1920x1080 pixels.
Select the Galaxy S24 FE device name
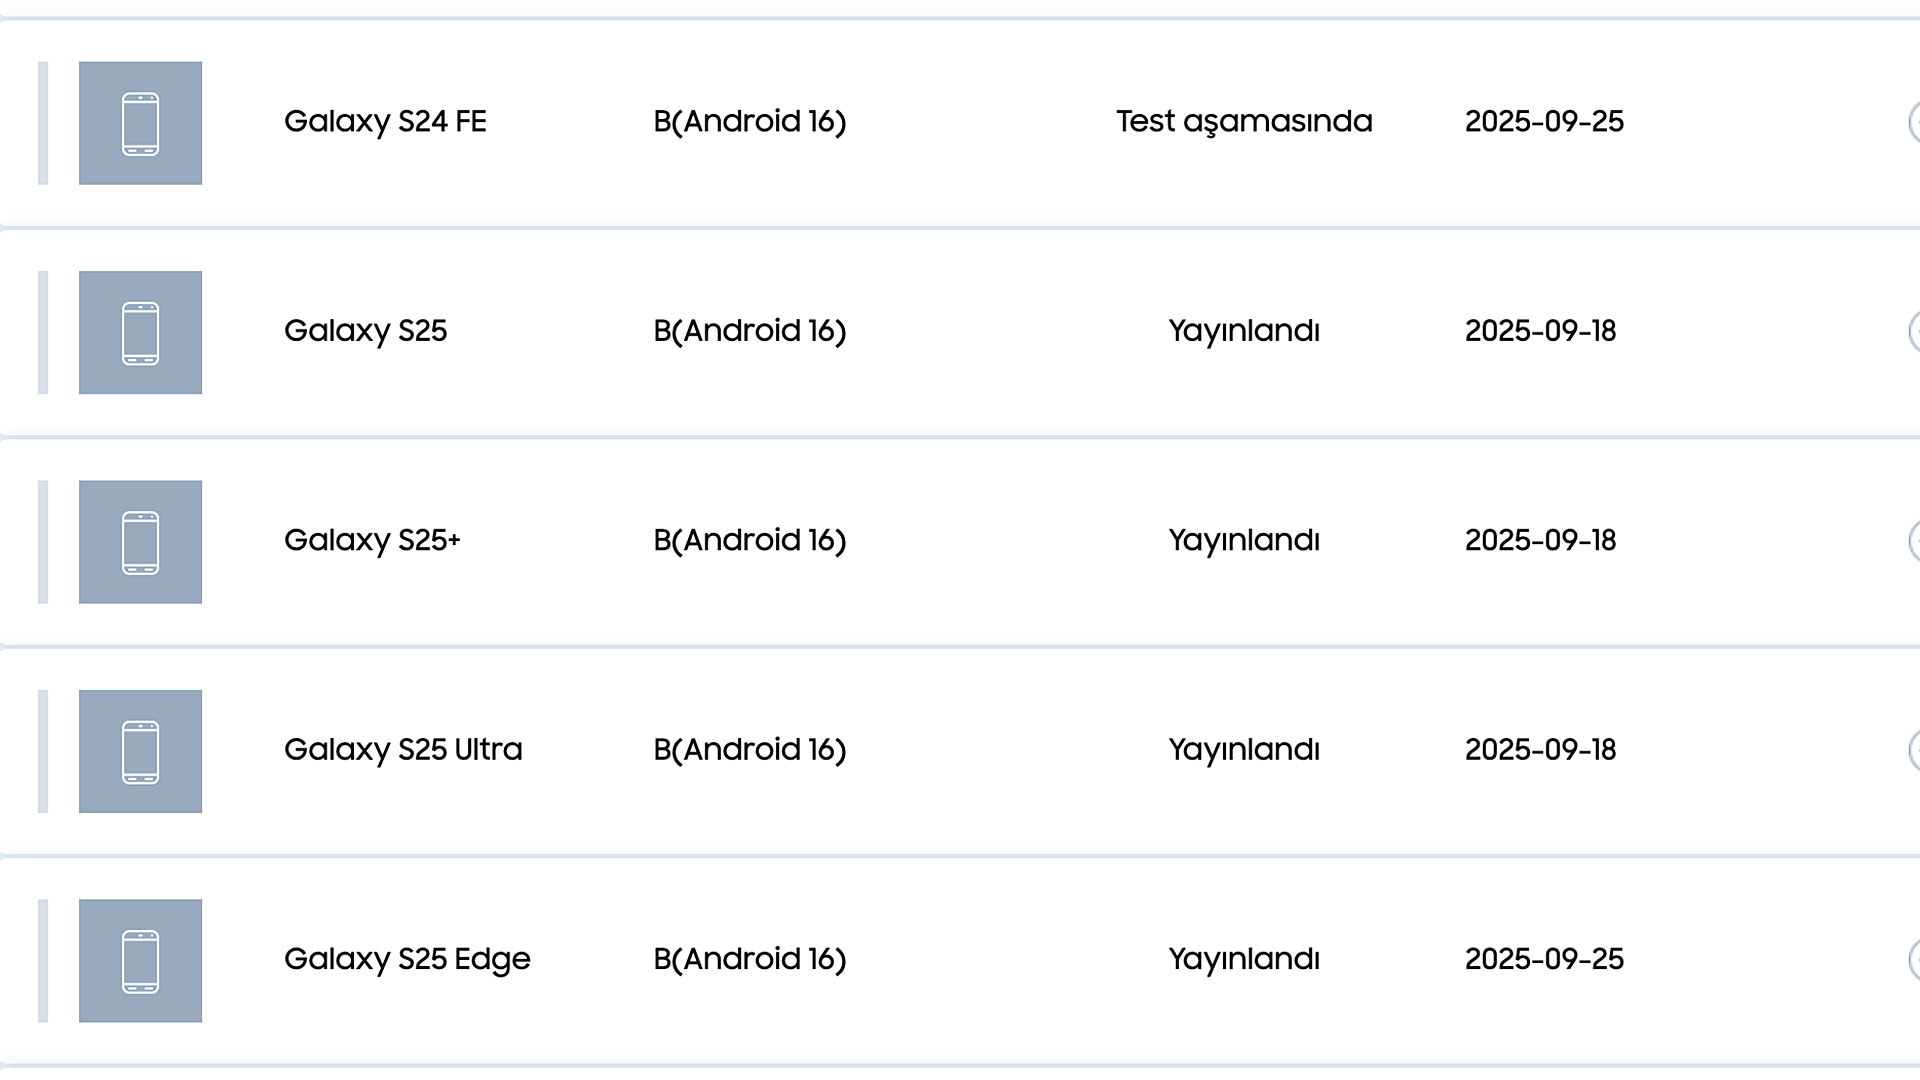click(x=385, y=122)
